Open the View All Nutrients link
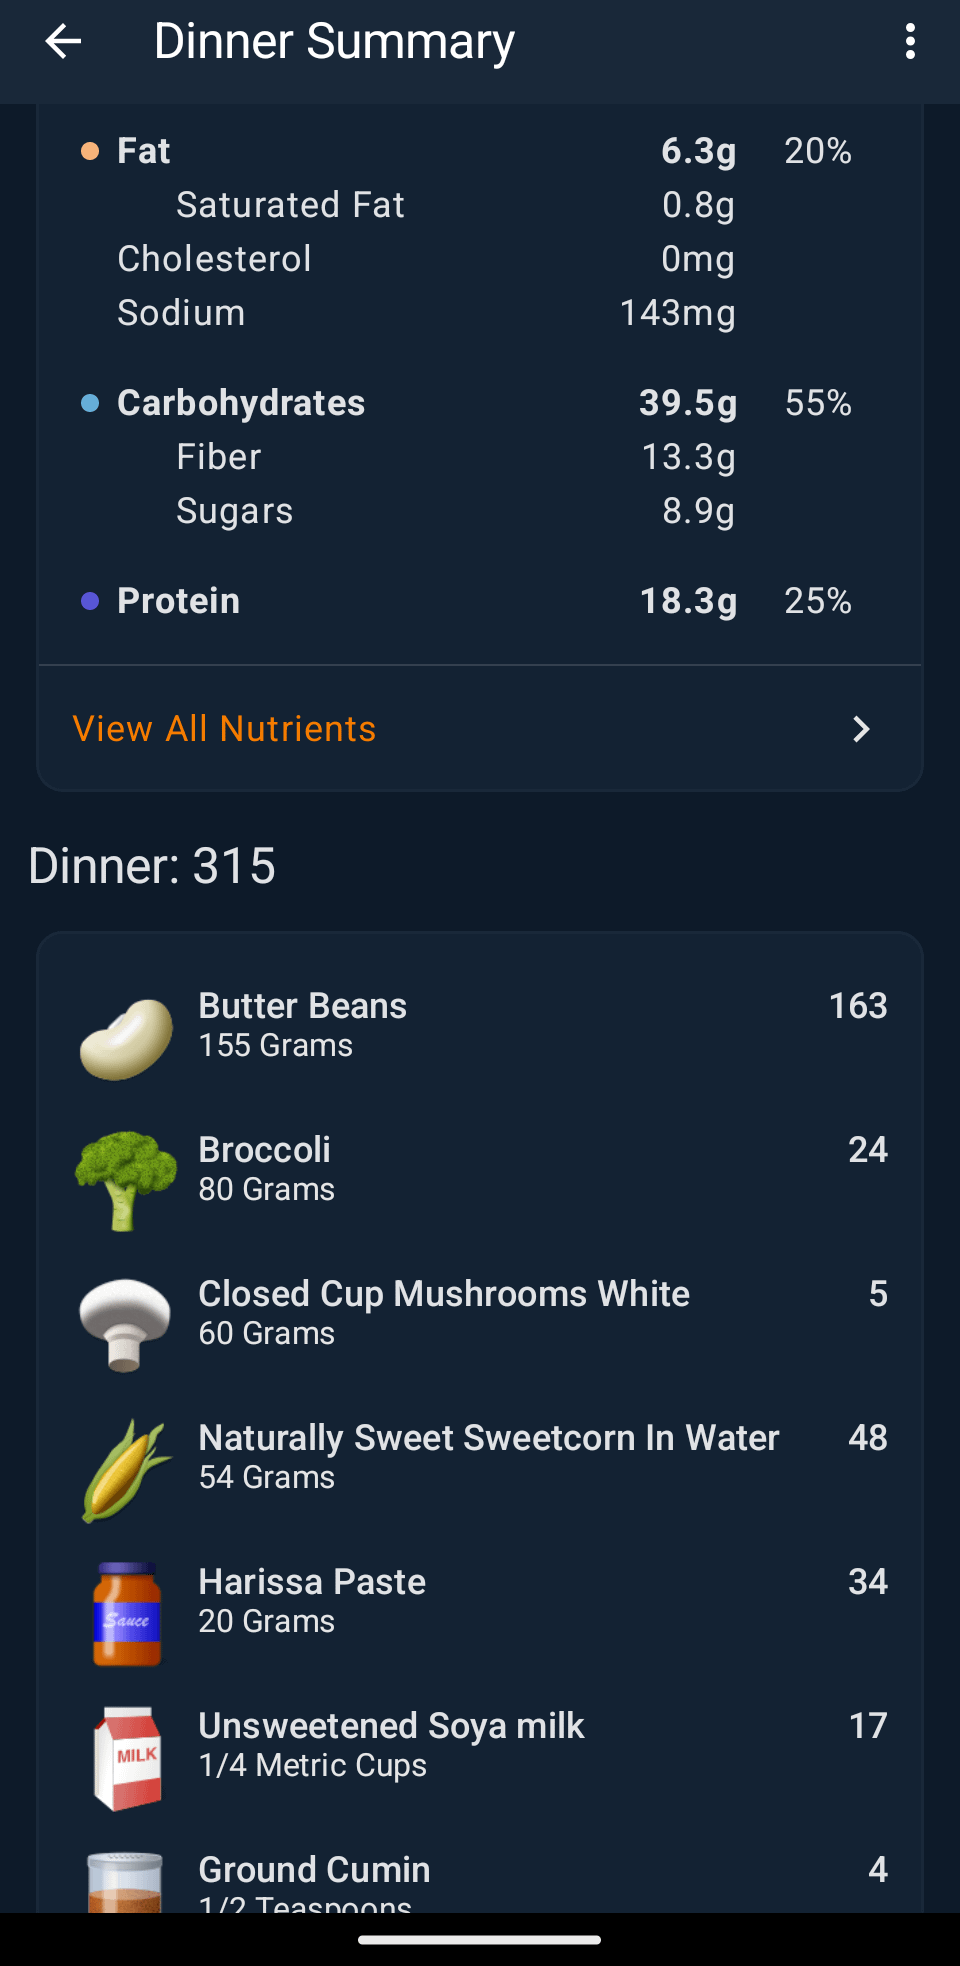 tap(225, 729)
